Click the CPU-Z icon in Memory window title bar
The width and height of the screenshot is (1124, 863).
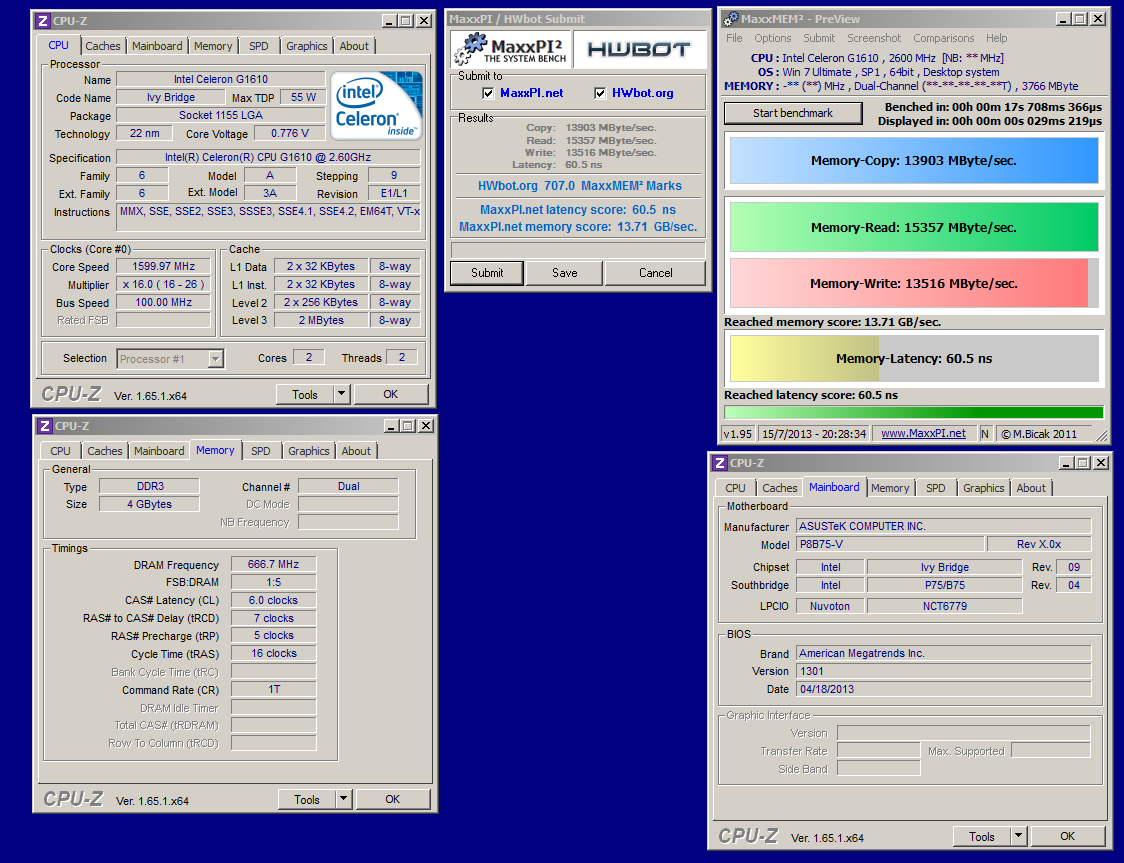[x=44, y=426]
